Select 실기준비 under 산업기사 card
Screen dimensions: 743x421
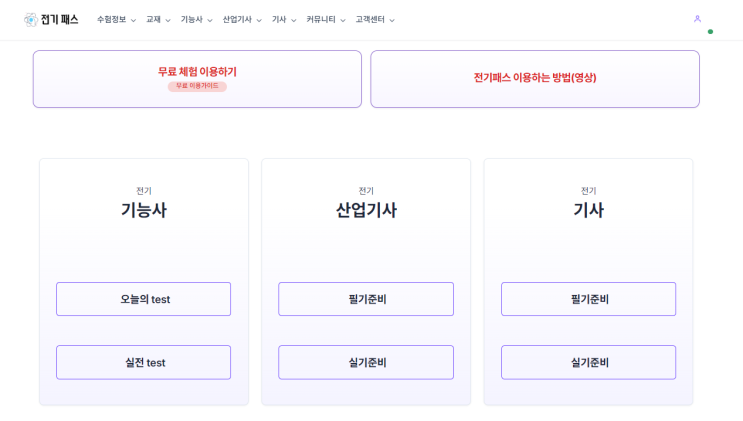[x=366, y=362]
